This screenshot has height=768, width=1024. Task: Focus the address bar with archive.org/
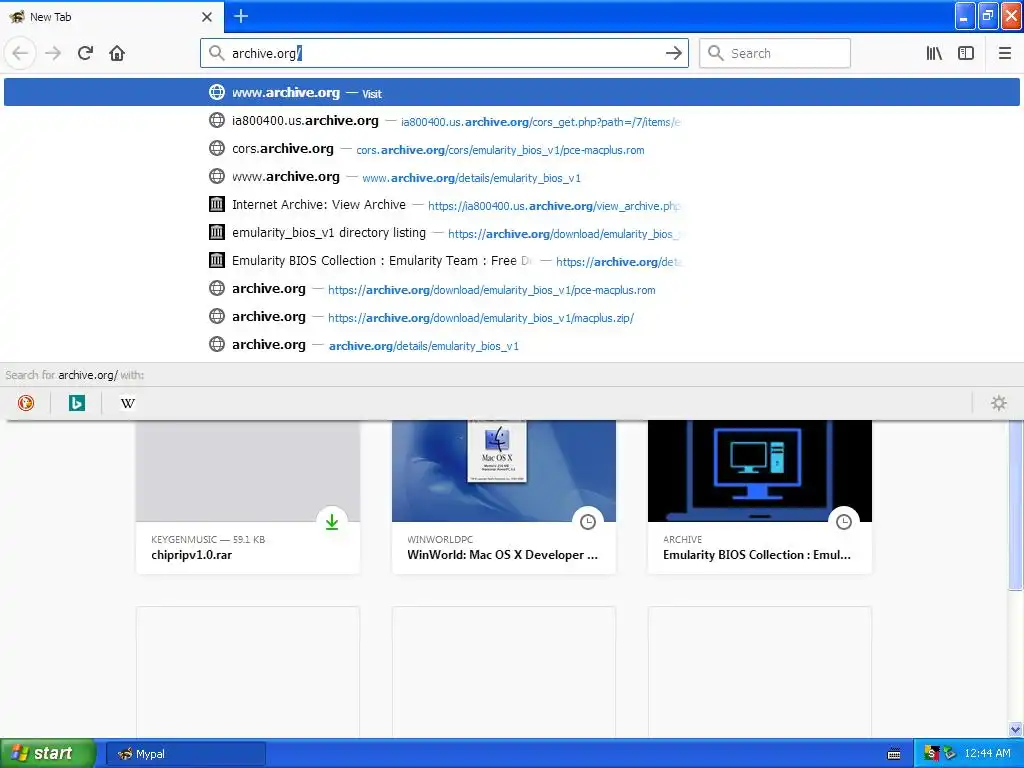444,53
